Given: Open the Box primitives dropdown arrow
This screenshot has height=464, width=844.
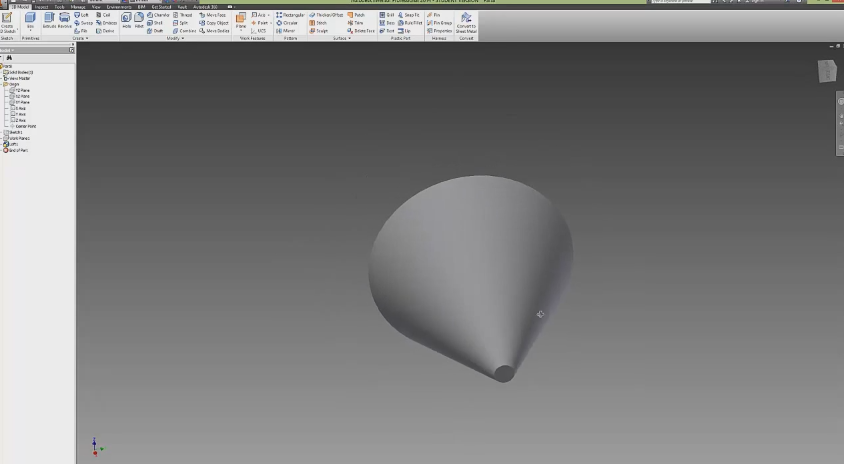Looking at the screenshot, I should [x=30, y=31].
